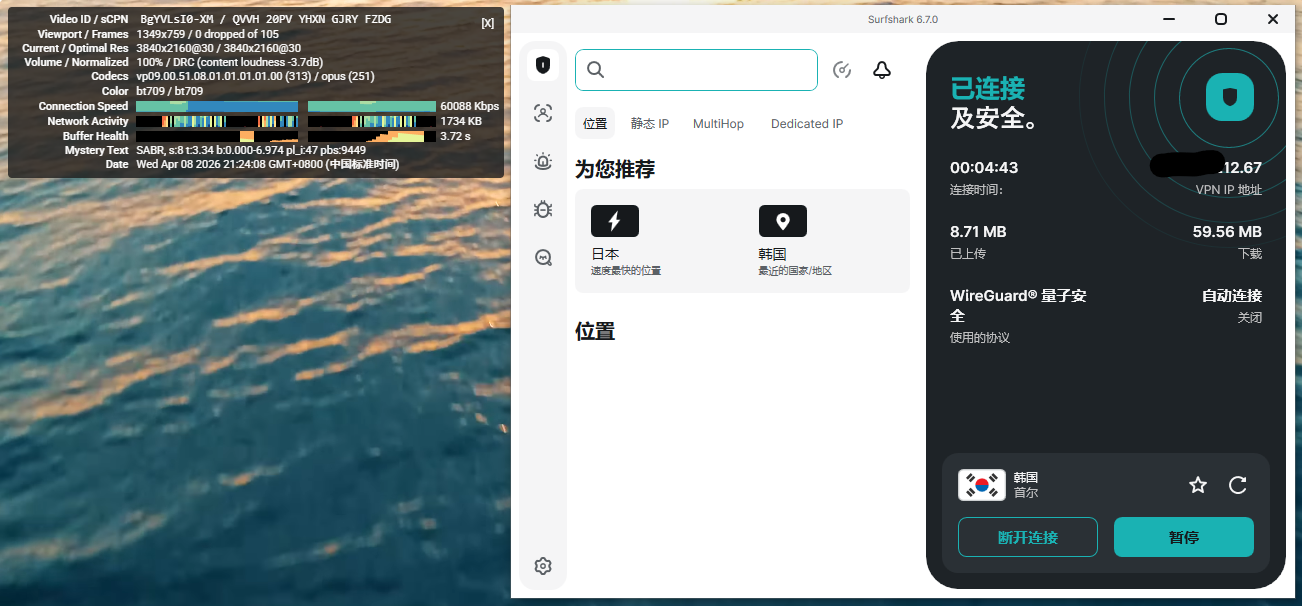Minimize the Surfshark window

(x=1169, y=19)
